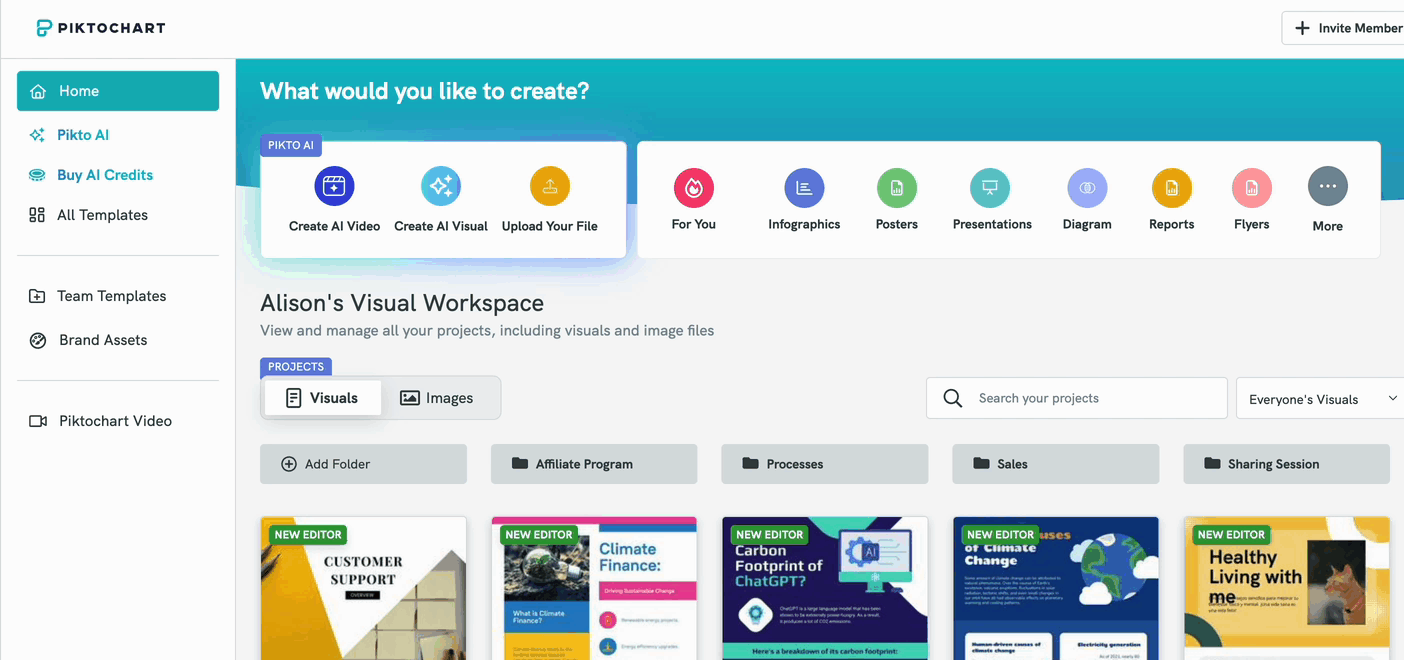
Task: Open the Customer Support project thumbnail
Action: (363, 588)
